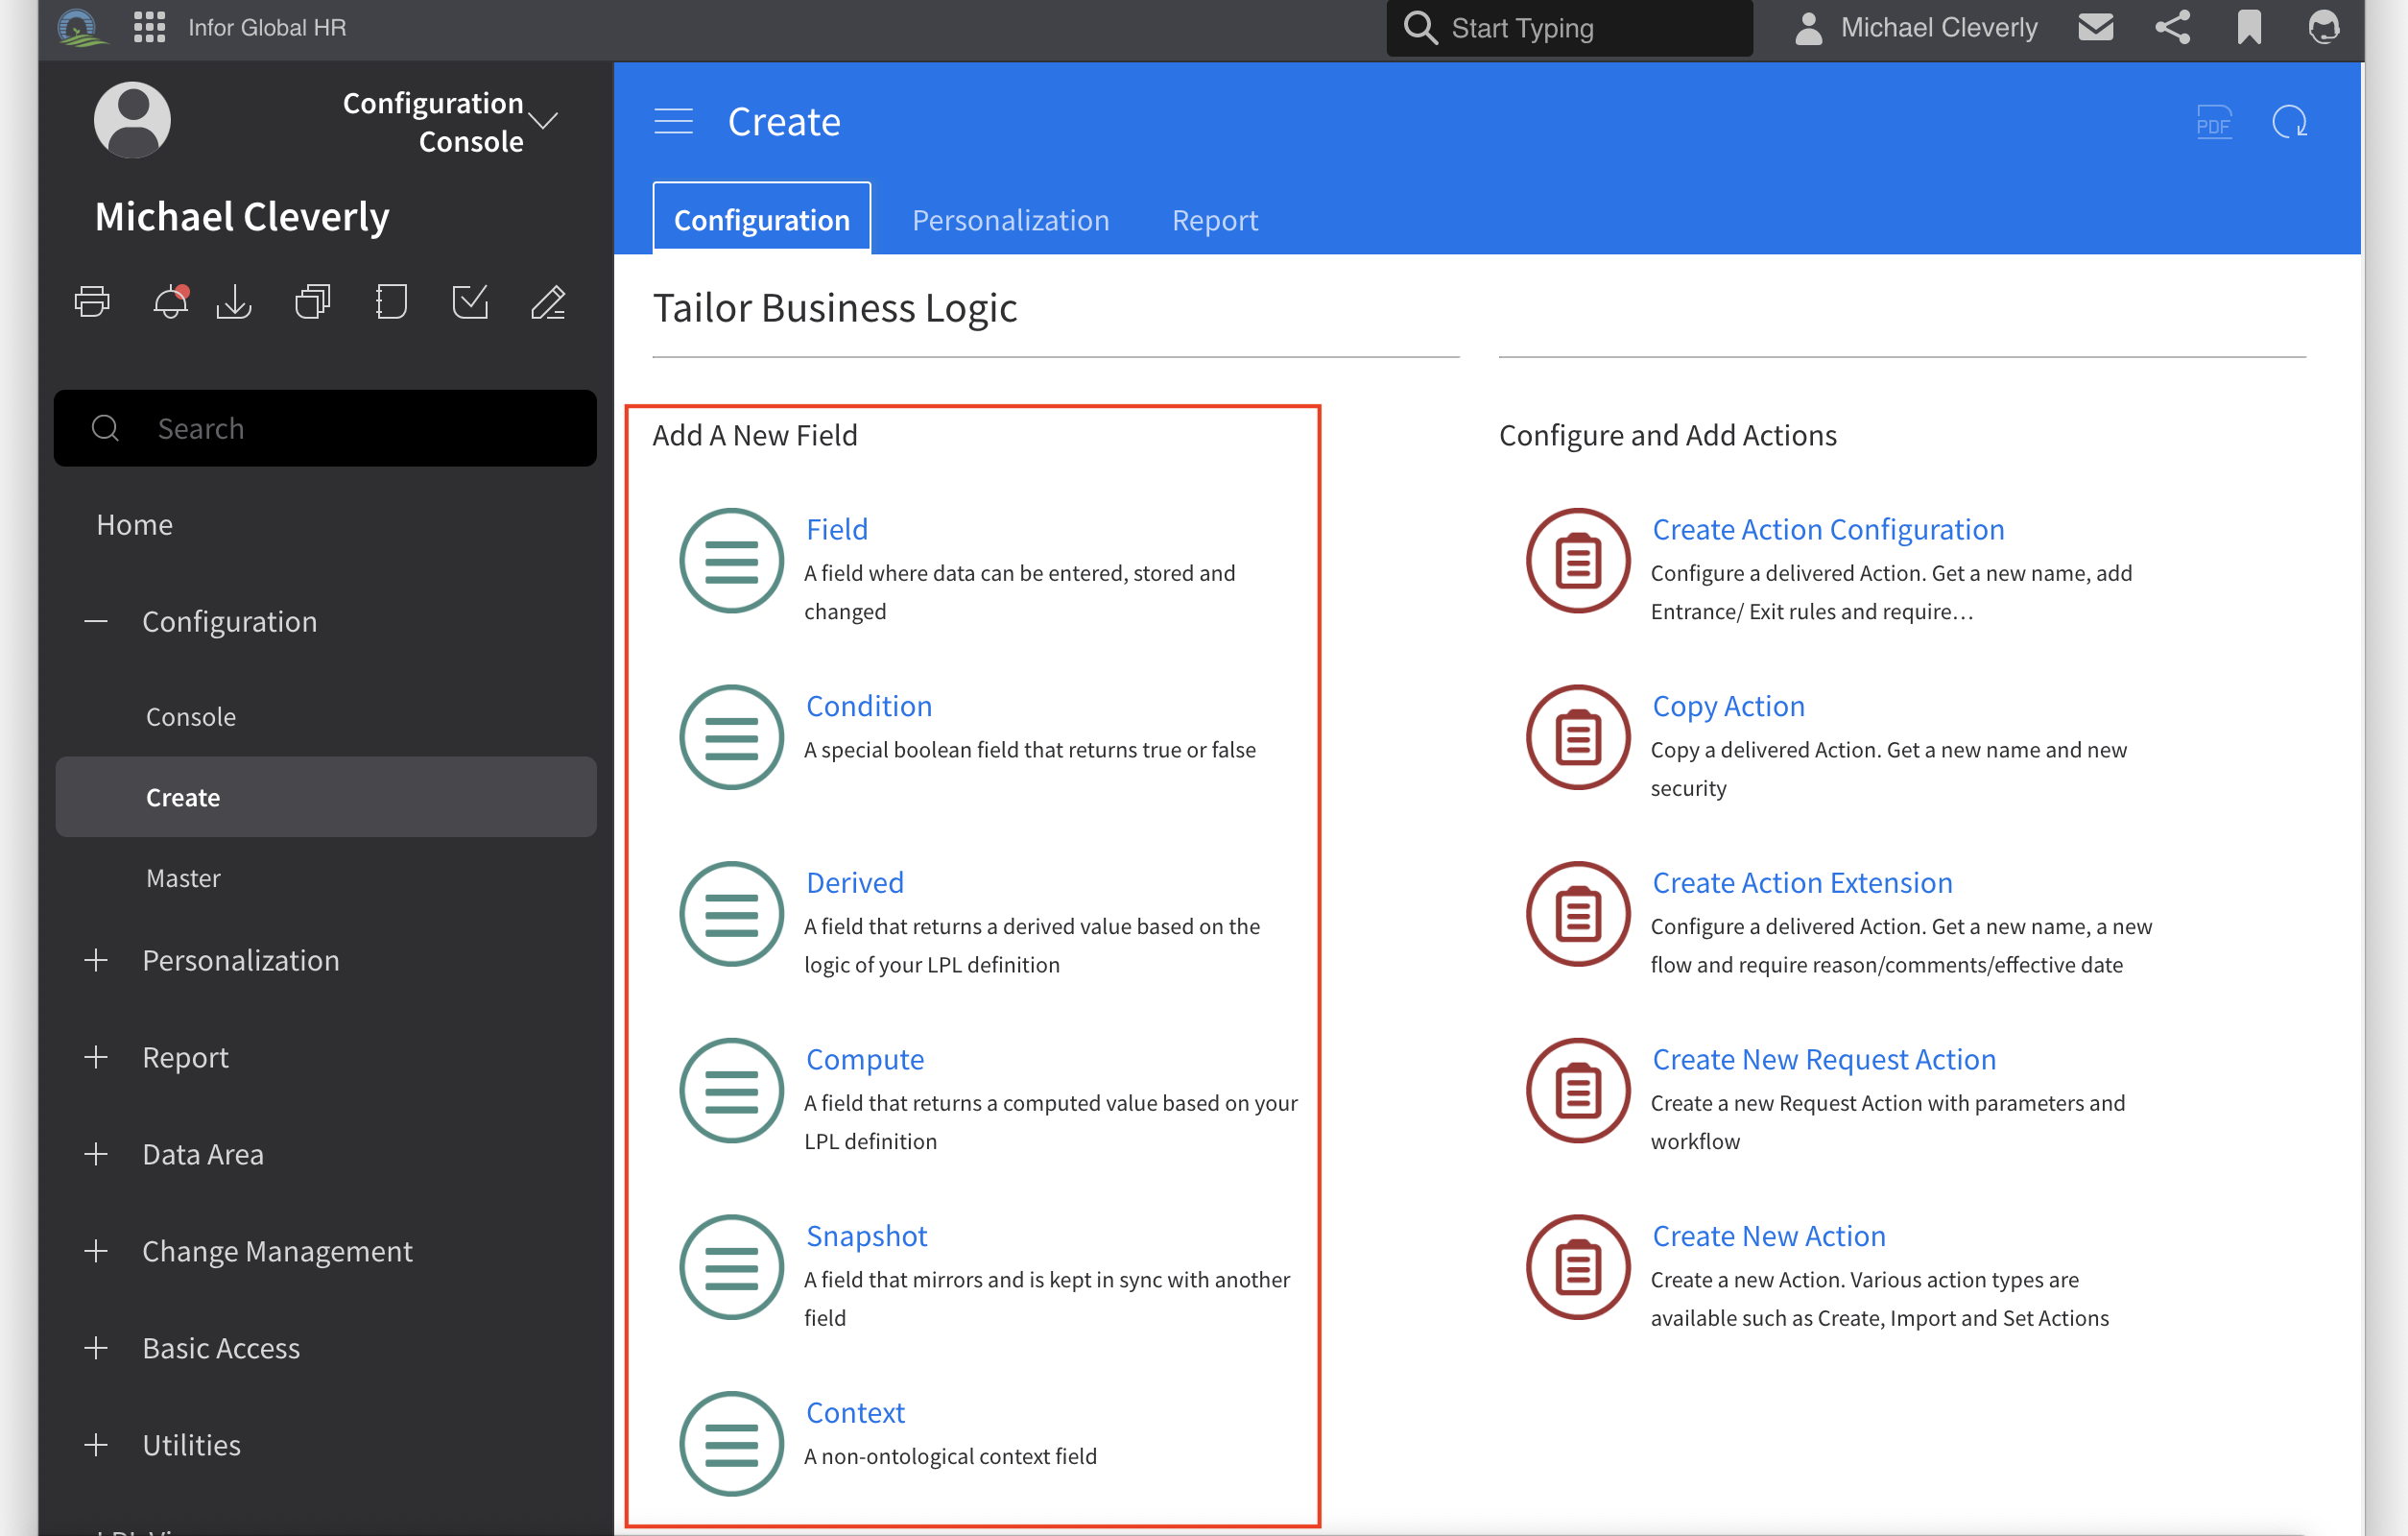Click the green Condition list icon
This screenshot has height=1536, width=2408.
(x=731, y=737)
